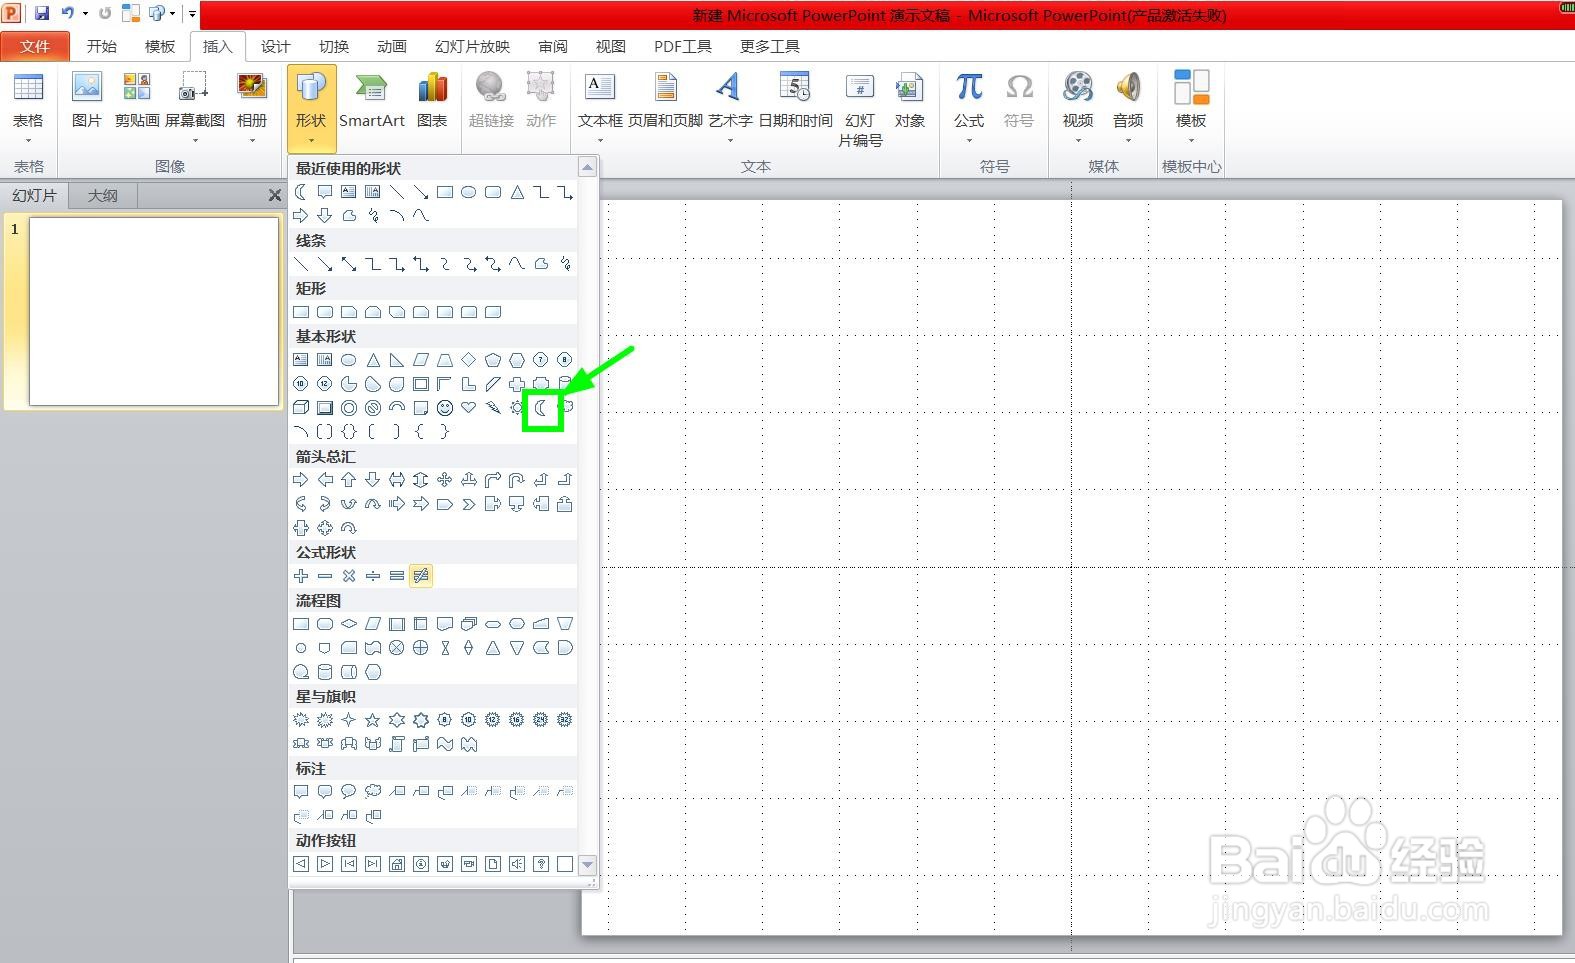
Task: Click shapes gallery scroll-up arrow
Action: 588,167
